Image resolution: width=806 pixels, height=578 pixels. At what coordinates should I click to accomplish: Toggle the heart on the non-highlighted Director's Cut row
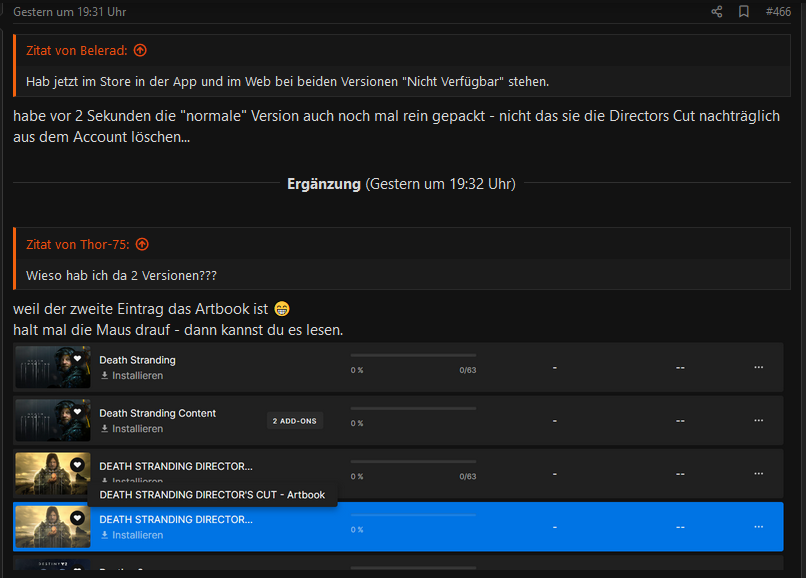[x=77, y=465]
